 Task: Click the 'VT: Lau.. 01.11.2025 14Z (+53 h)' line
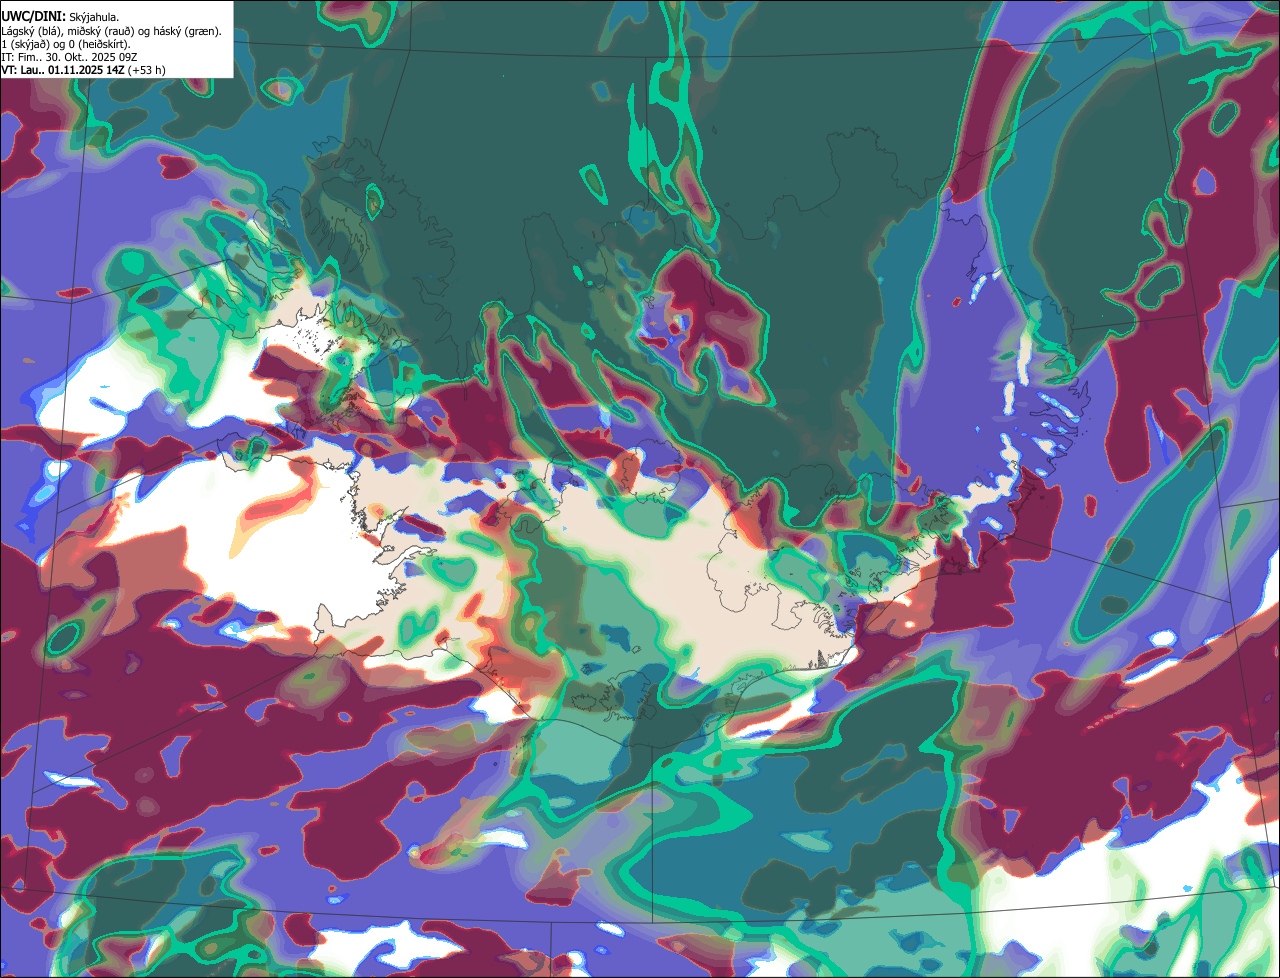pos(84,70)
